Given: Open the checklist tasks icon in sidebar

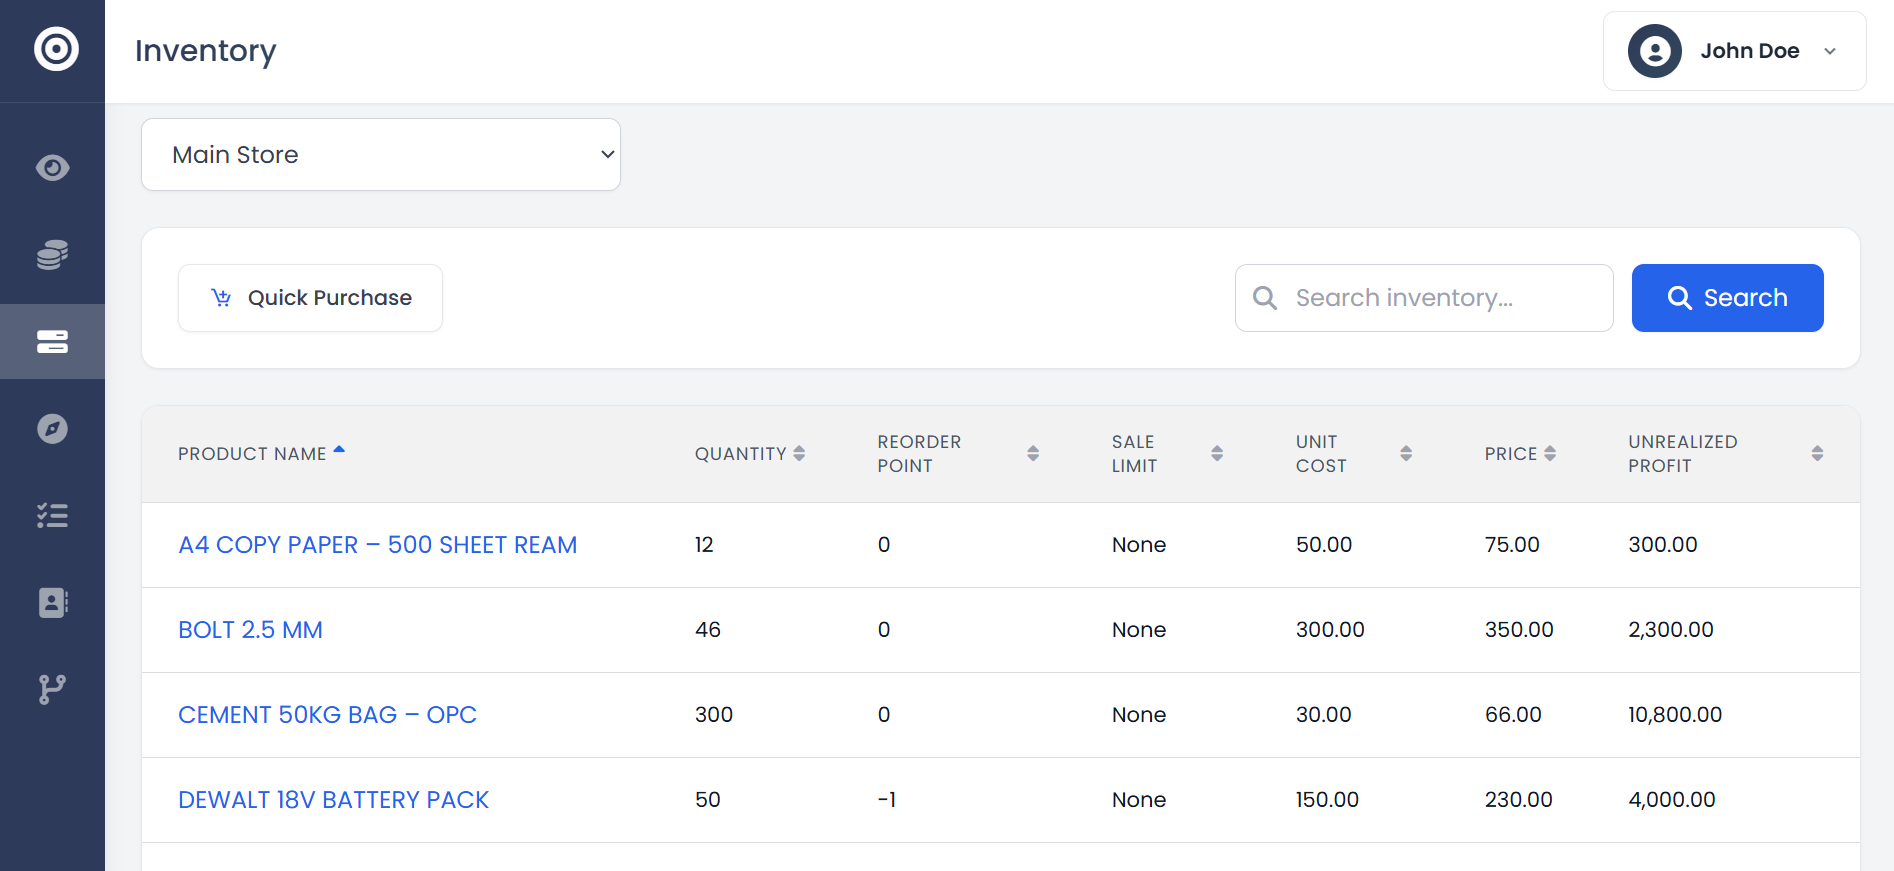Looking at the screenshot, I should click(53, 516).
